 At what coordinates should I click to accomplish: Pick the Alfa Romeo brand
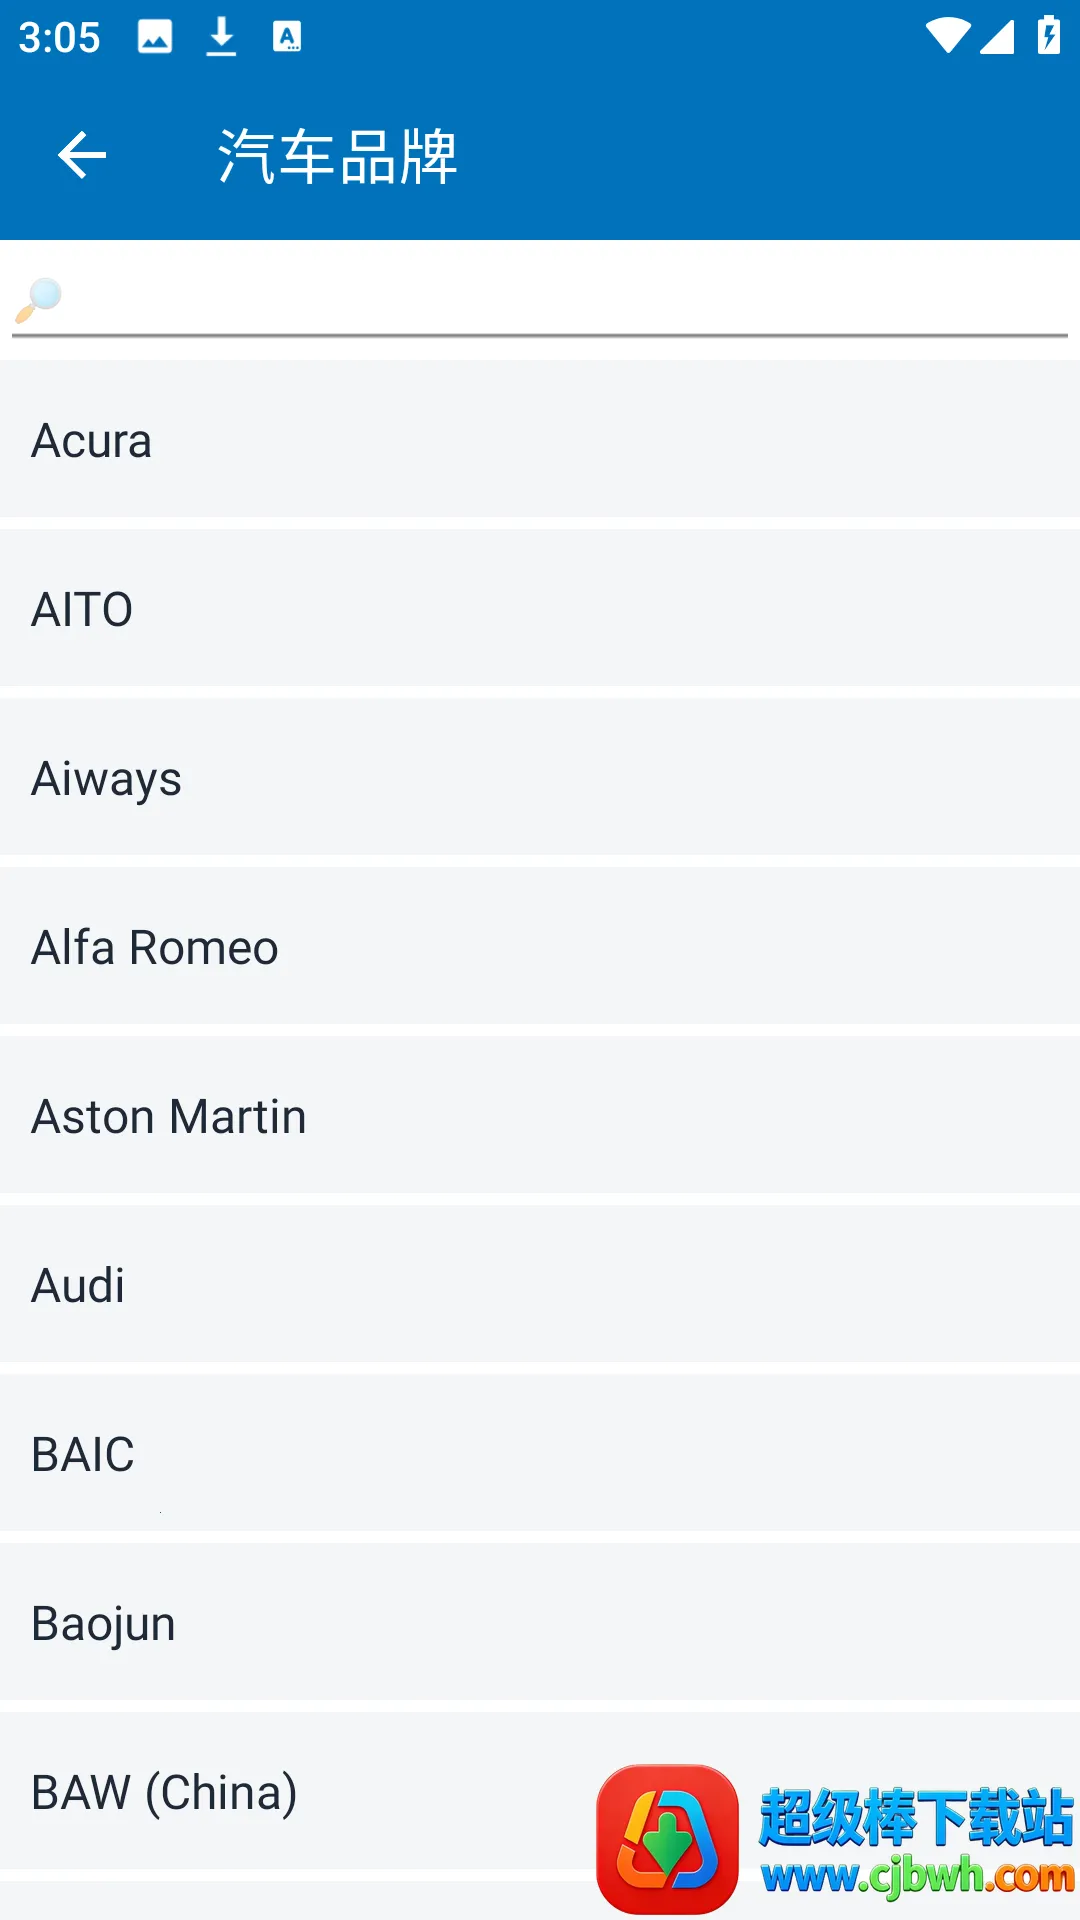pyautogui.click(x=540, y=947)
